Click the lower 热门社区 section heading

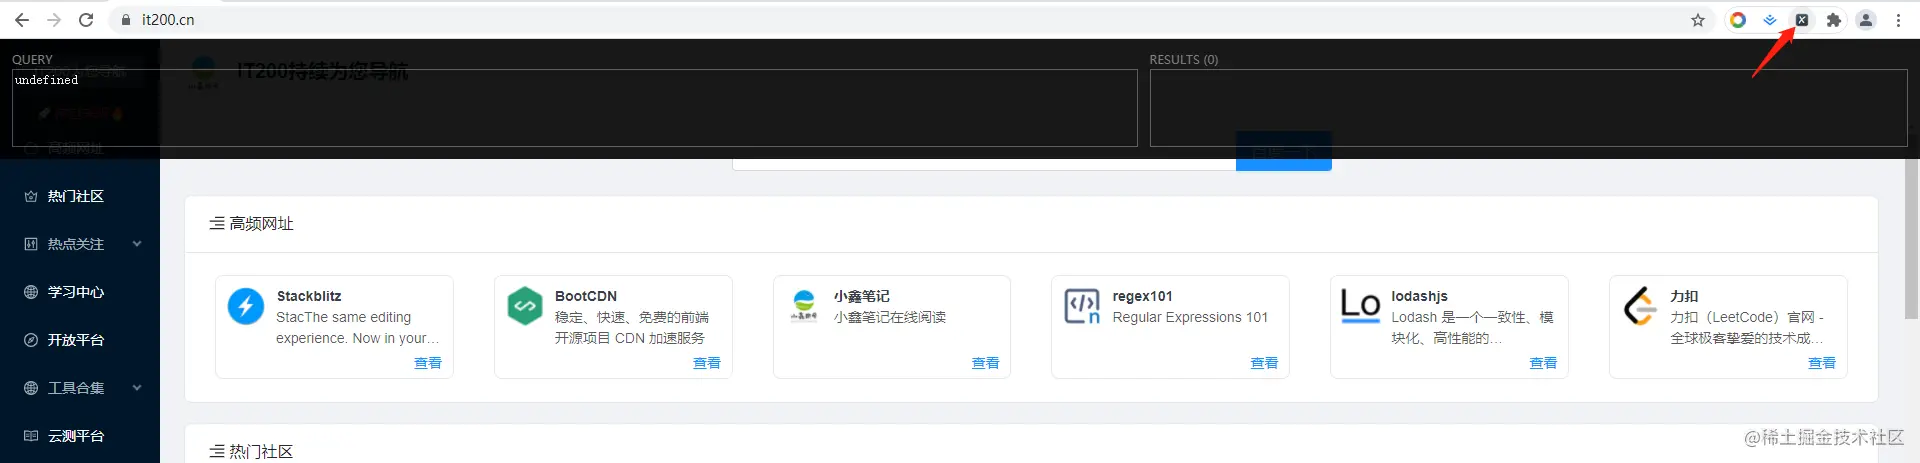261,452
